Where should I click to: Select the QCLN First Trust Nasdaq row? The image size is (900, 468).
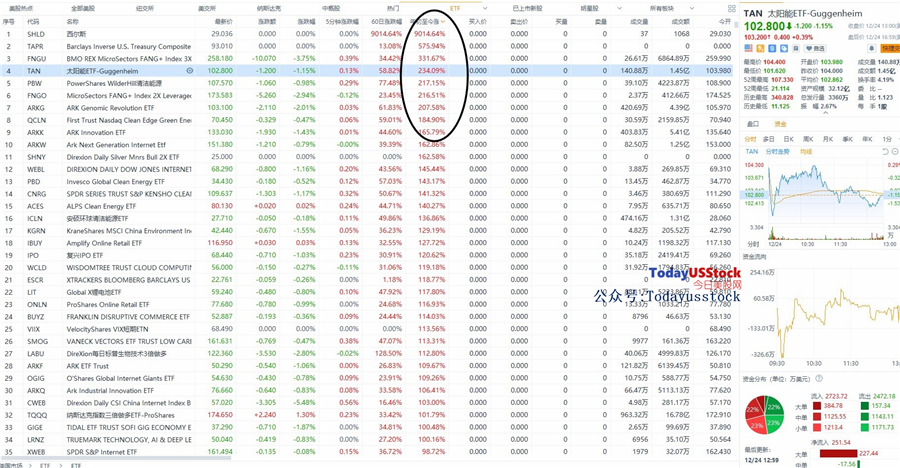pyautogui.click(x=369, y=120)
